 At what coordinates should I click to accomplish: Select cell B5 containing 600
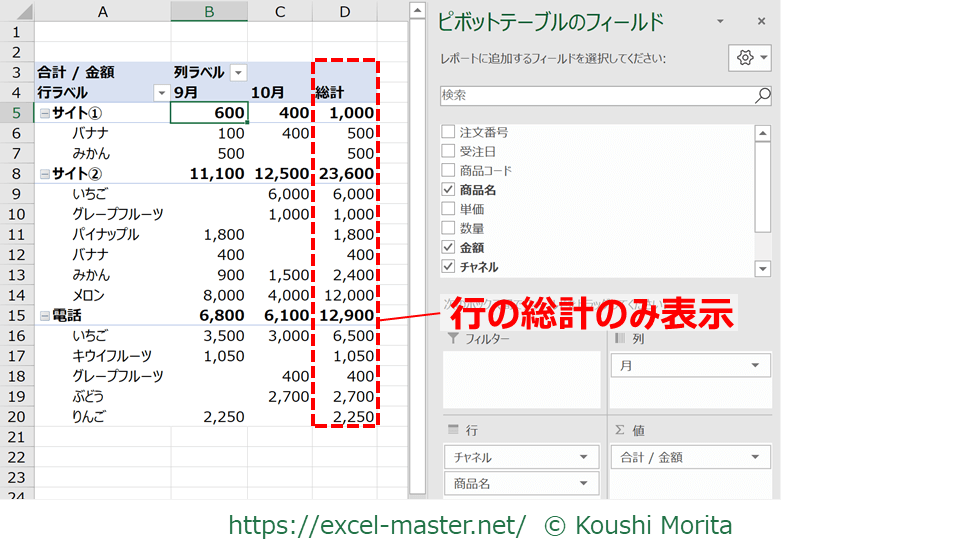point(209,113)
